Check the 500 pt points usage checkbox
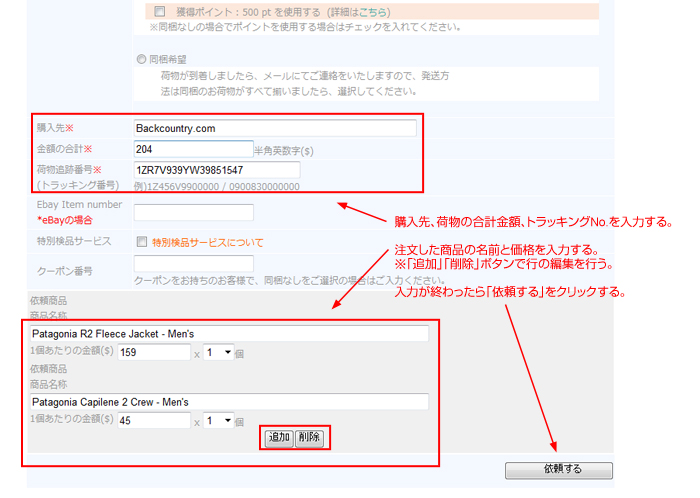 point(160,12)
